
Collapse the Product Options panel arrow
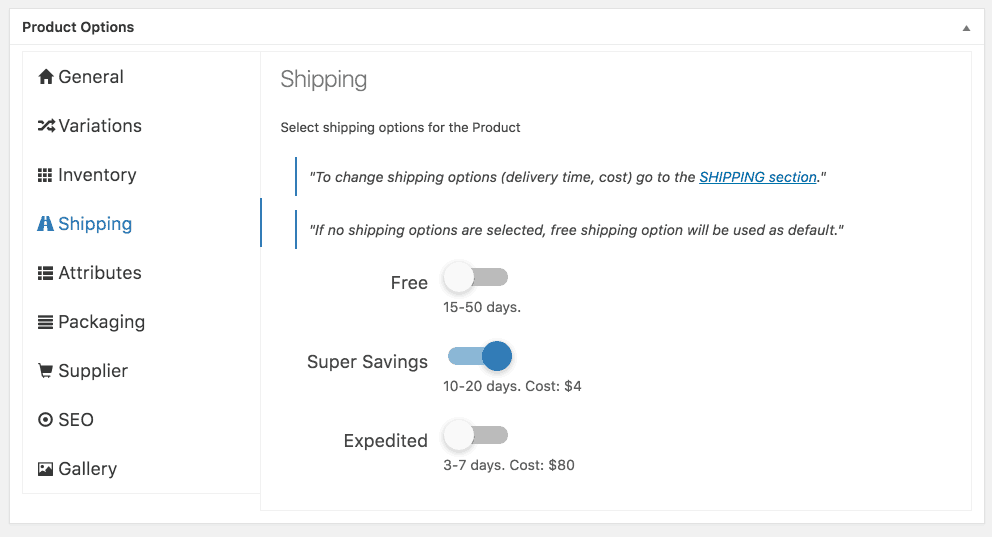[x=966, y=28]
